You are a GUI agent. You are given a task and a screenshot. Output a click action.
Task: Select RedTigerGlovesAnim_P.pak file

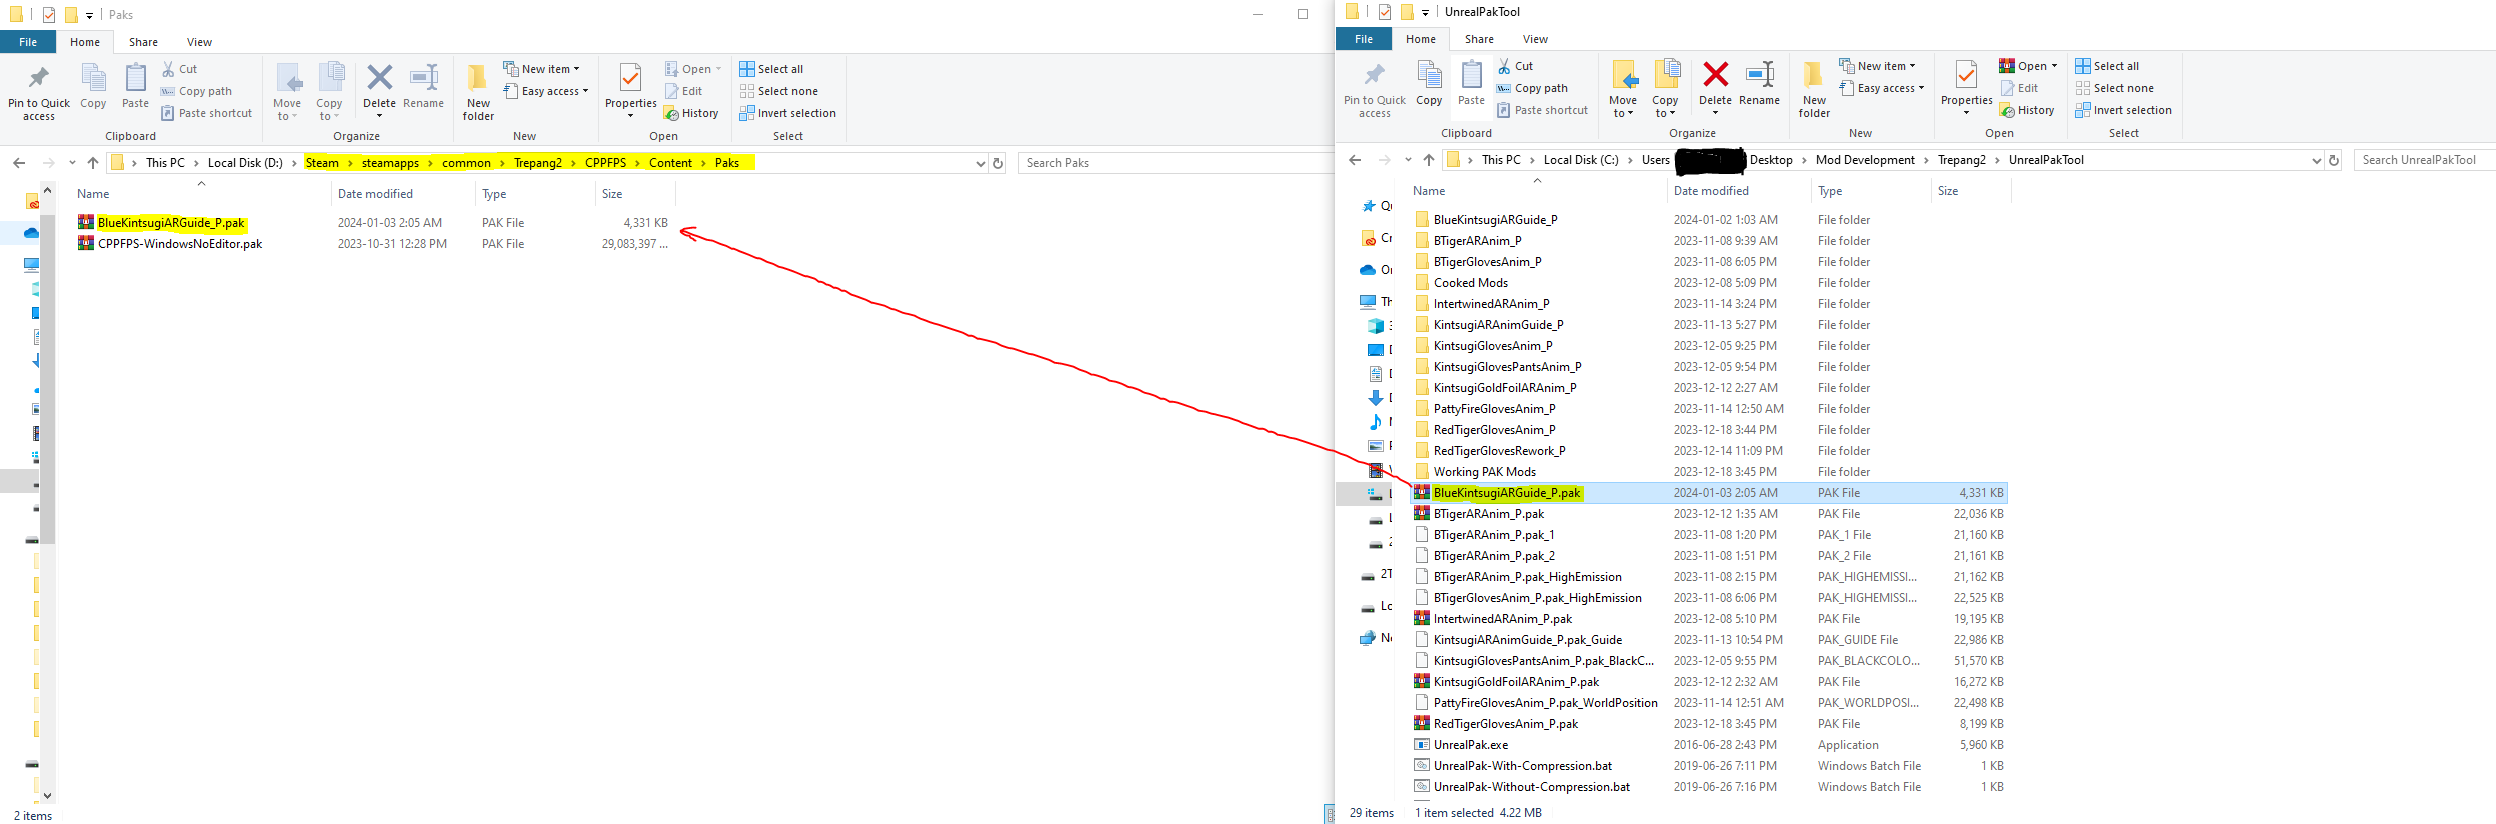click(x=1505, y=724)
